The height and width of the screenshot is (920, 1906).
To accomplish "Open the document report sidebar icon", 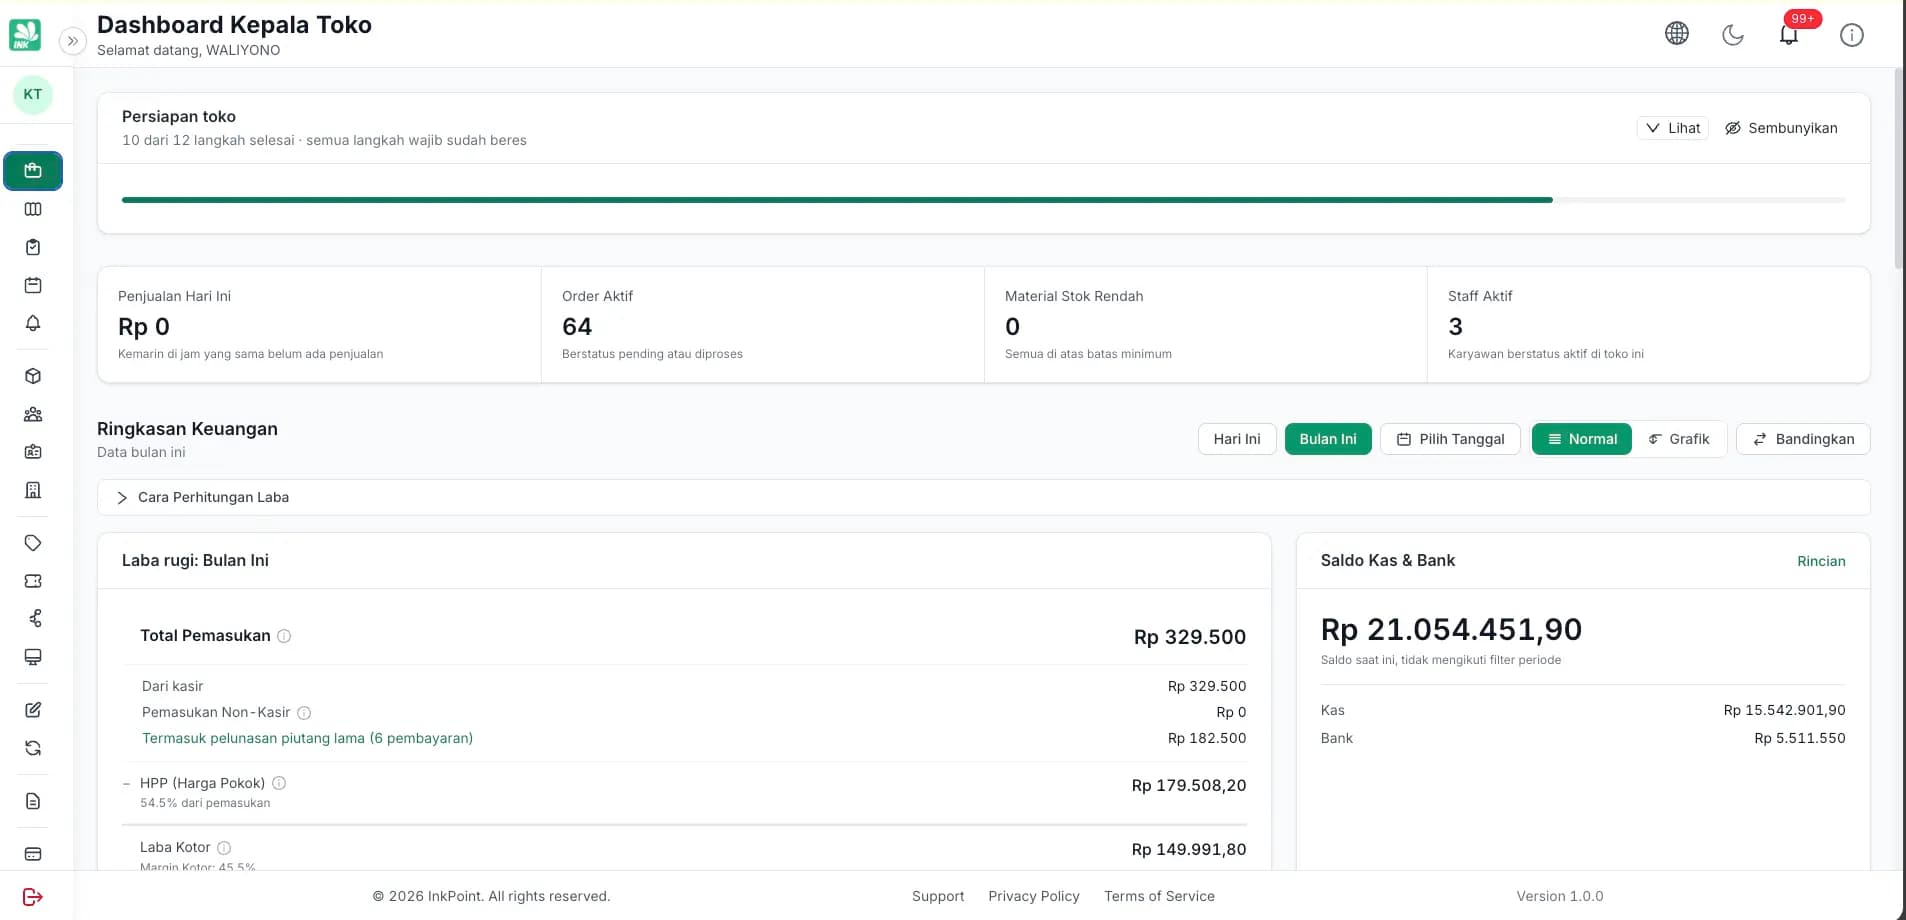I will pos(33,801).
